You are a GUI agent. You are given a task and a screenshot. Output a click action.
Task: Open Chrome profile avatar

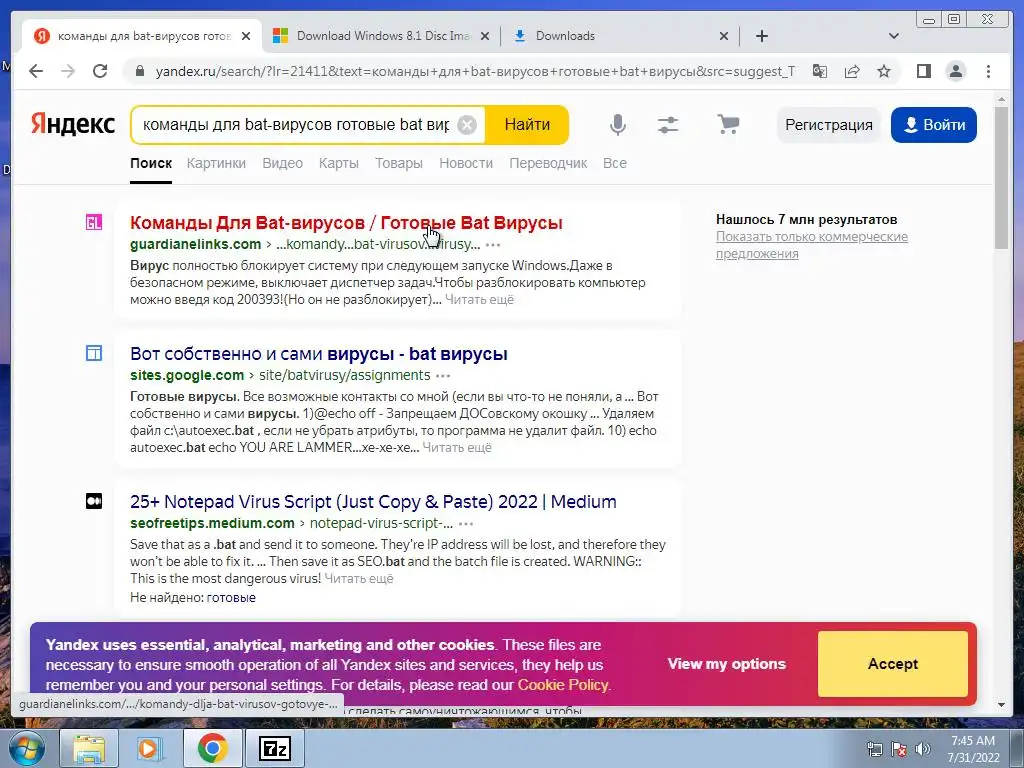tap(955, 71)
